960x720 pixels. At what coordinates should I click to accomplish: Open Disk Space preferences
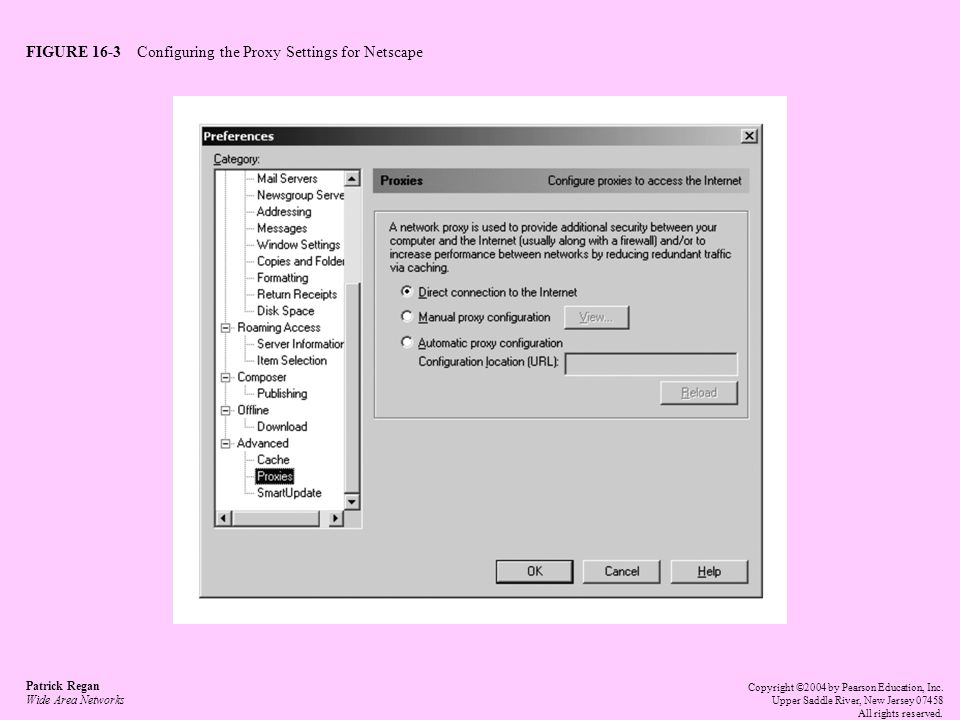click(285, 310)
